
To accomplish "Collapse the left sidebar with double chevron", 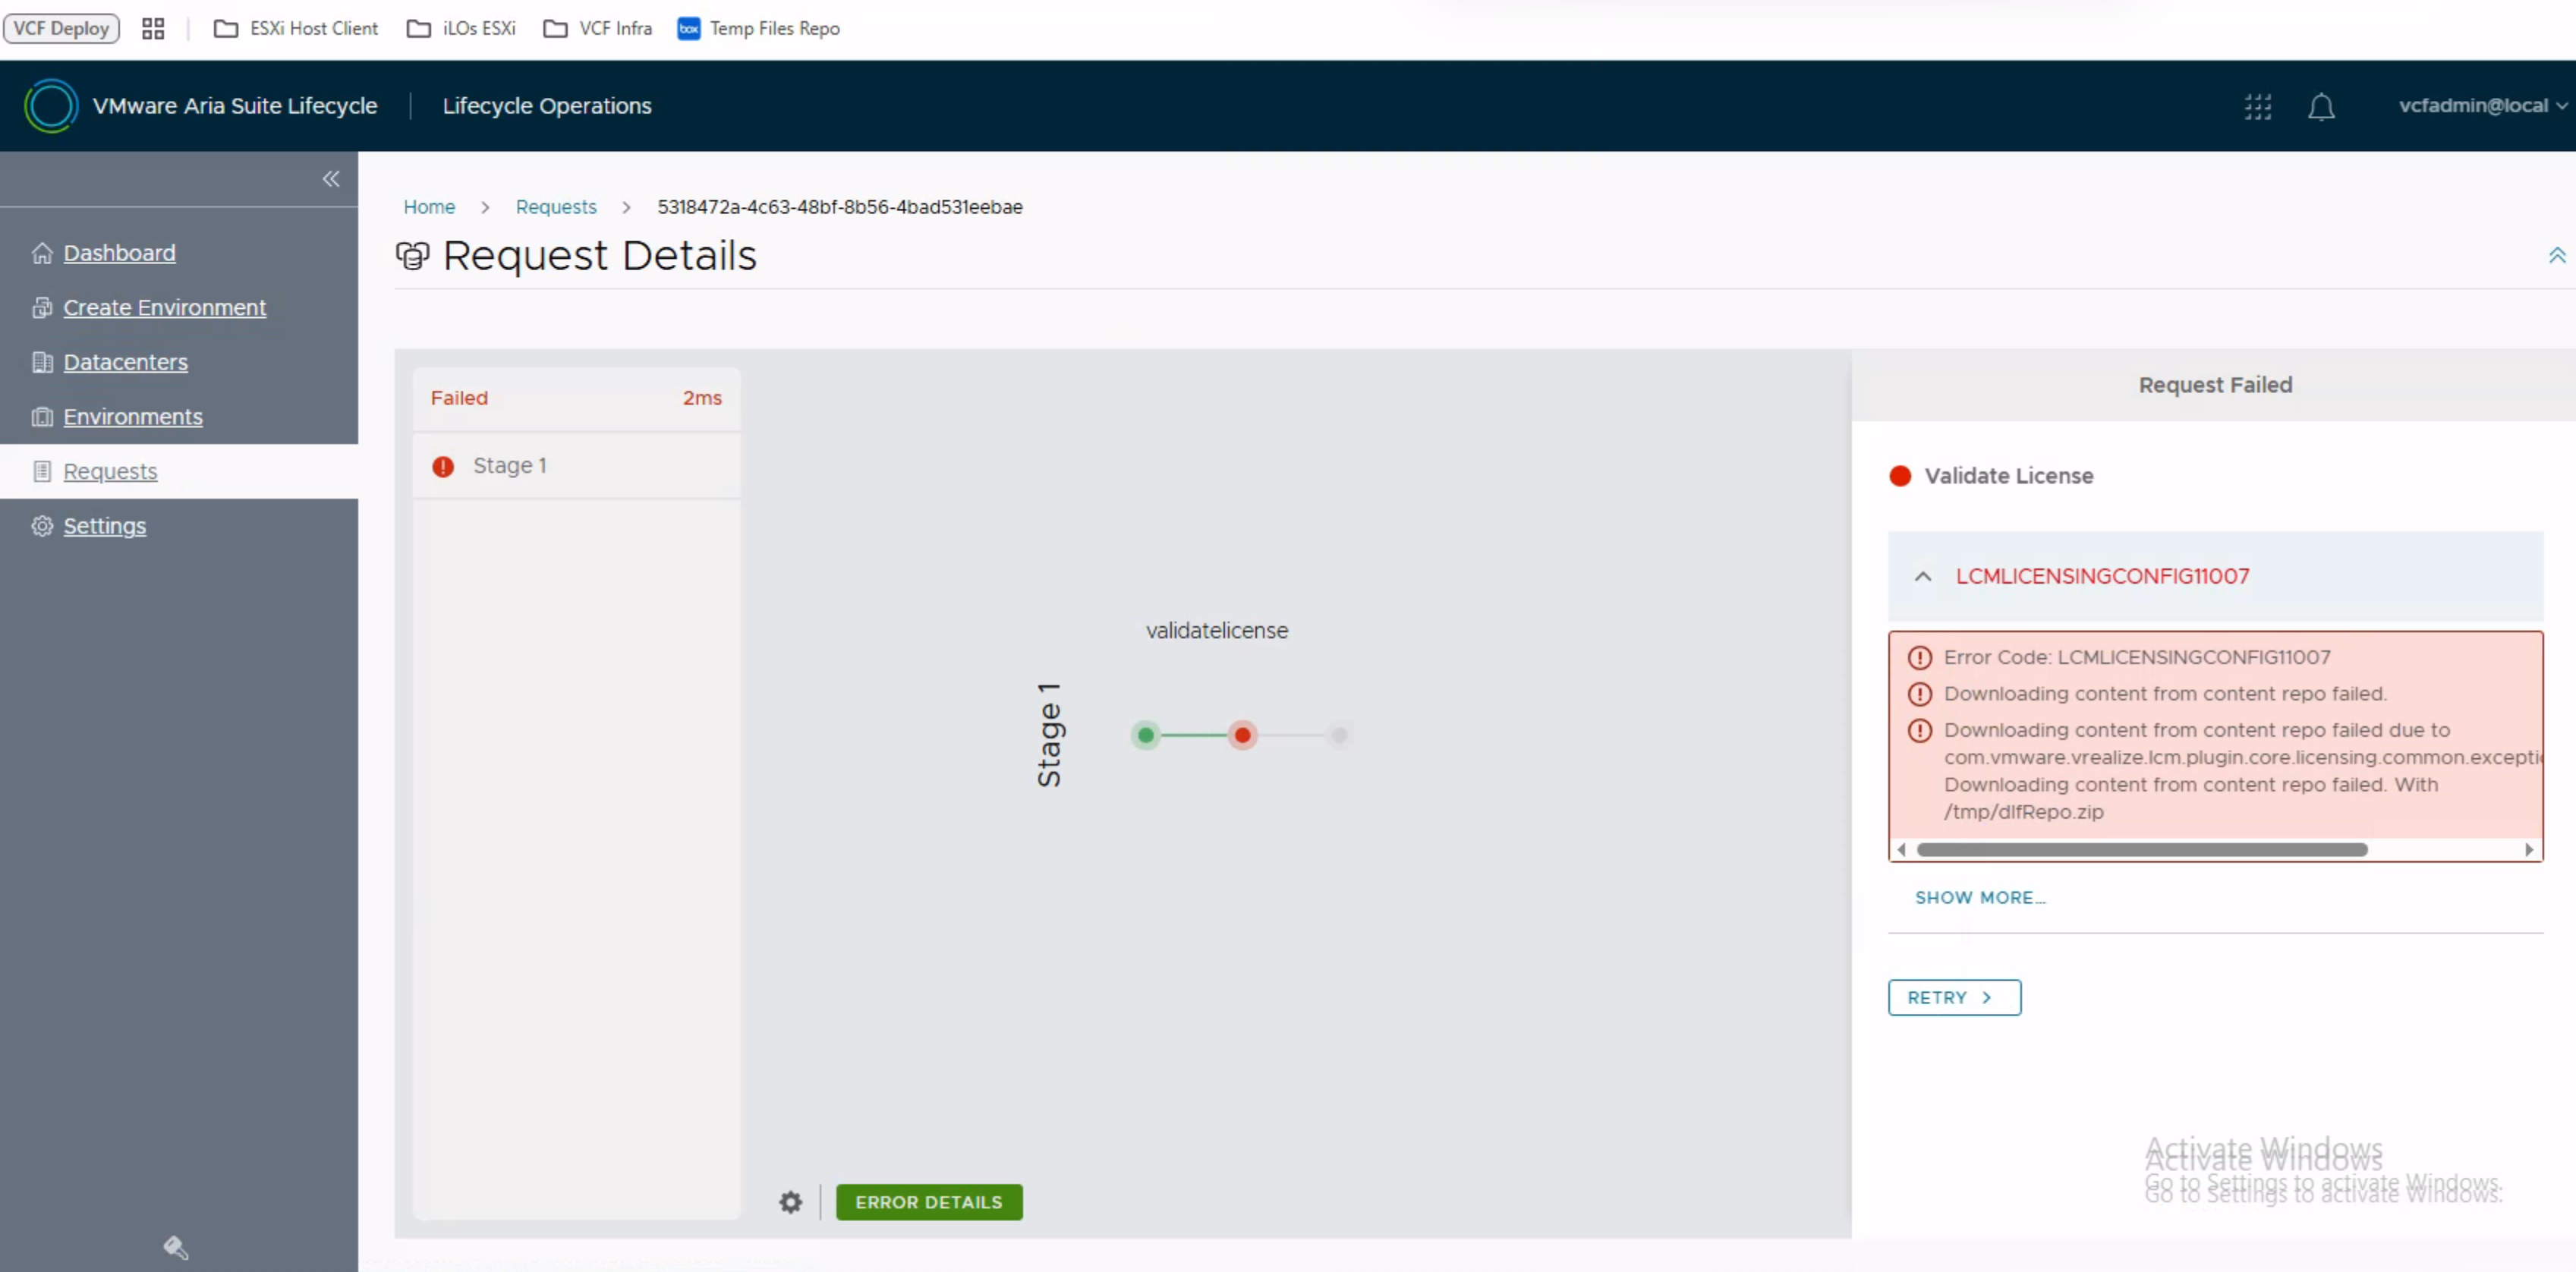I will coord(331,179).
